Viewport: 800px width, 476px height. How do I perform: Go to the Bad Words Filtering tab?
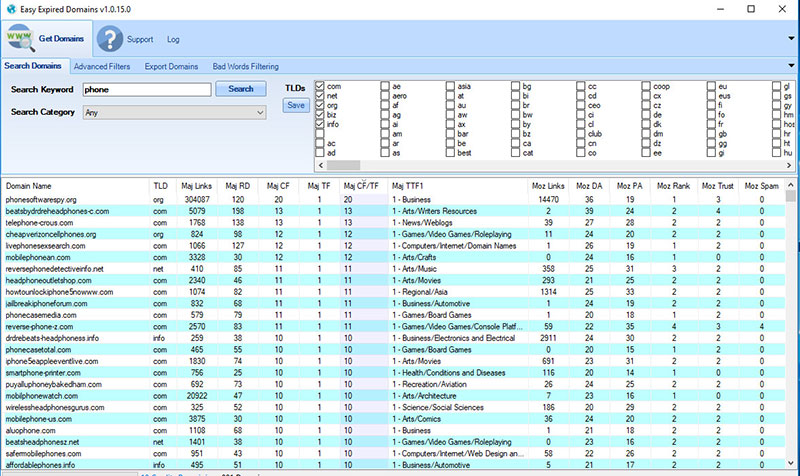[246, 66]
